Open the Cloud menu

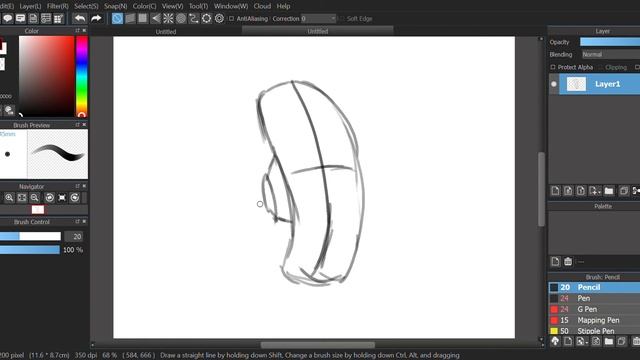[x=262, y=6]
